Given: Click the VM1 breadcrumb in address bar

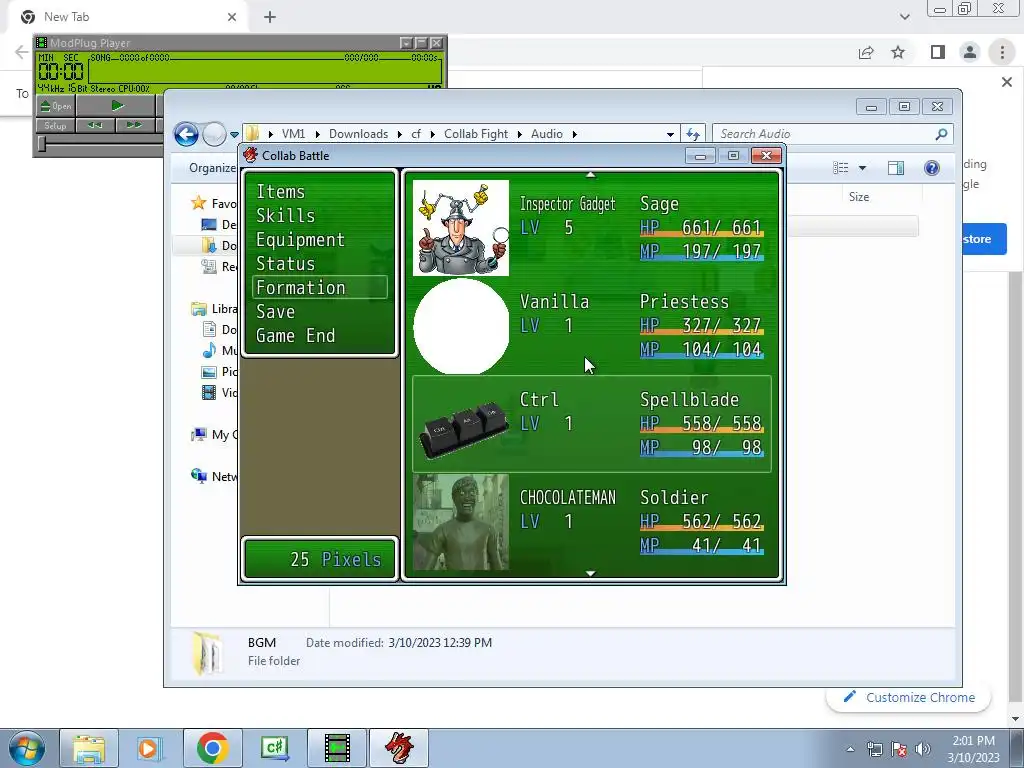Looking at the screenshot, I should point(293,134).
